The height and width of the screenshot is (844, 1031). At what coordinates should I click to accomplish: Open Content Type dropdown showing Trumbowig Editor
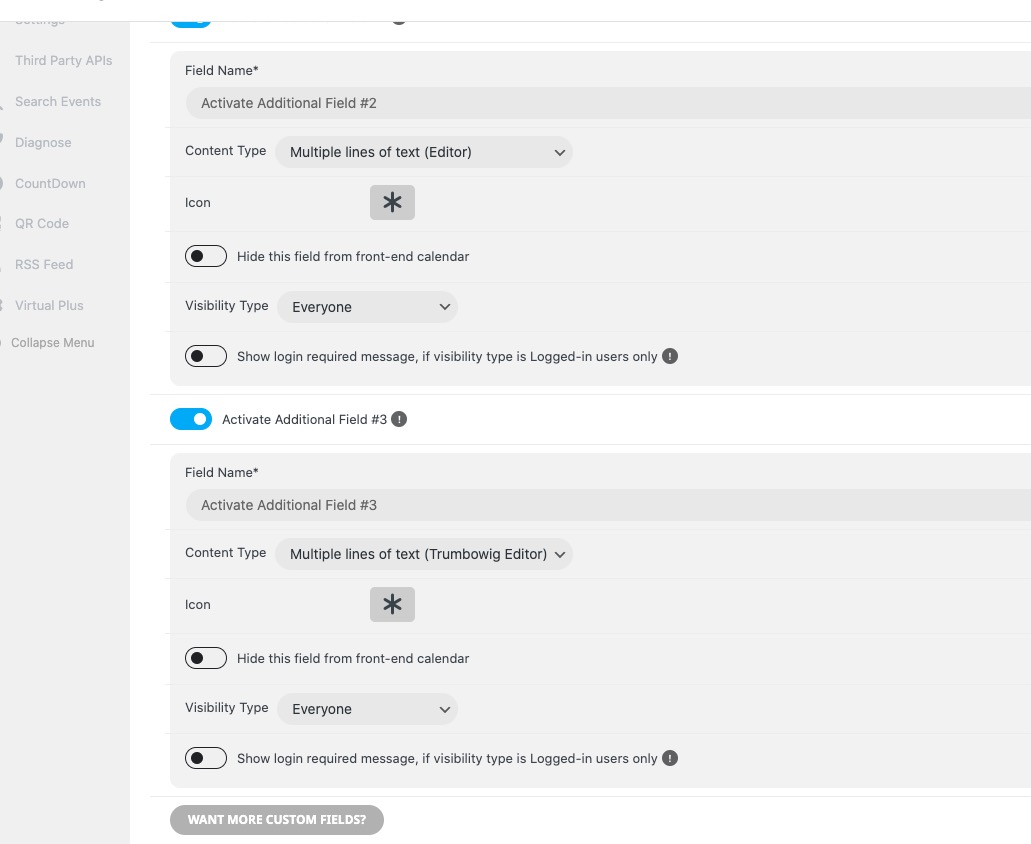point(424,554)
